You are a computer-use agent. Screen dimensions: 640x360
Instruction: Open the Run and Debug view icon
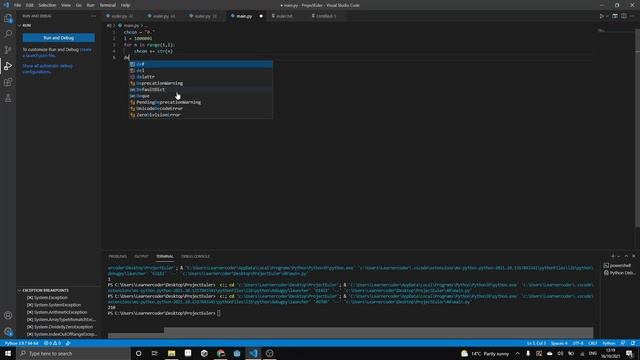tap(8, 66)
